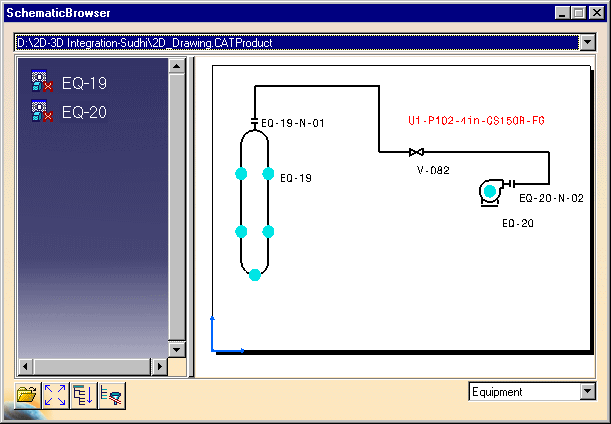
Task: Click the list scroll down arrow
Action: [x=177, y=349]
